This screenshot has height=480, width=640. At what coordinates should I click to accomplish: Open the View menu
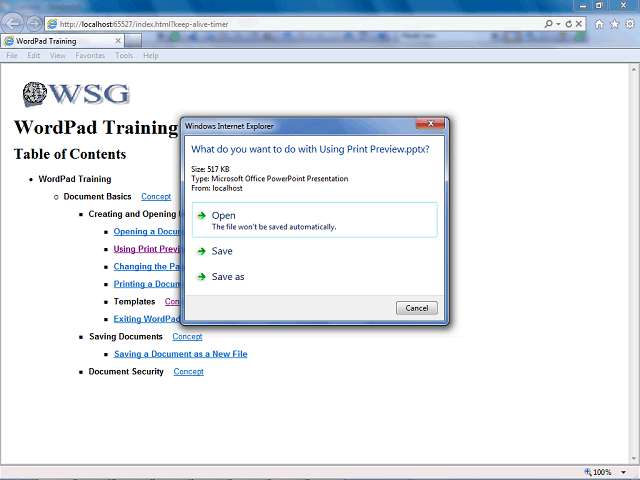pos(58,56)
